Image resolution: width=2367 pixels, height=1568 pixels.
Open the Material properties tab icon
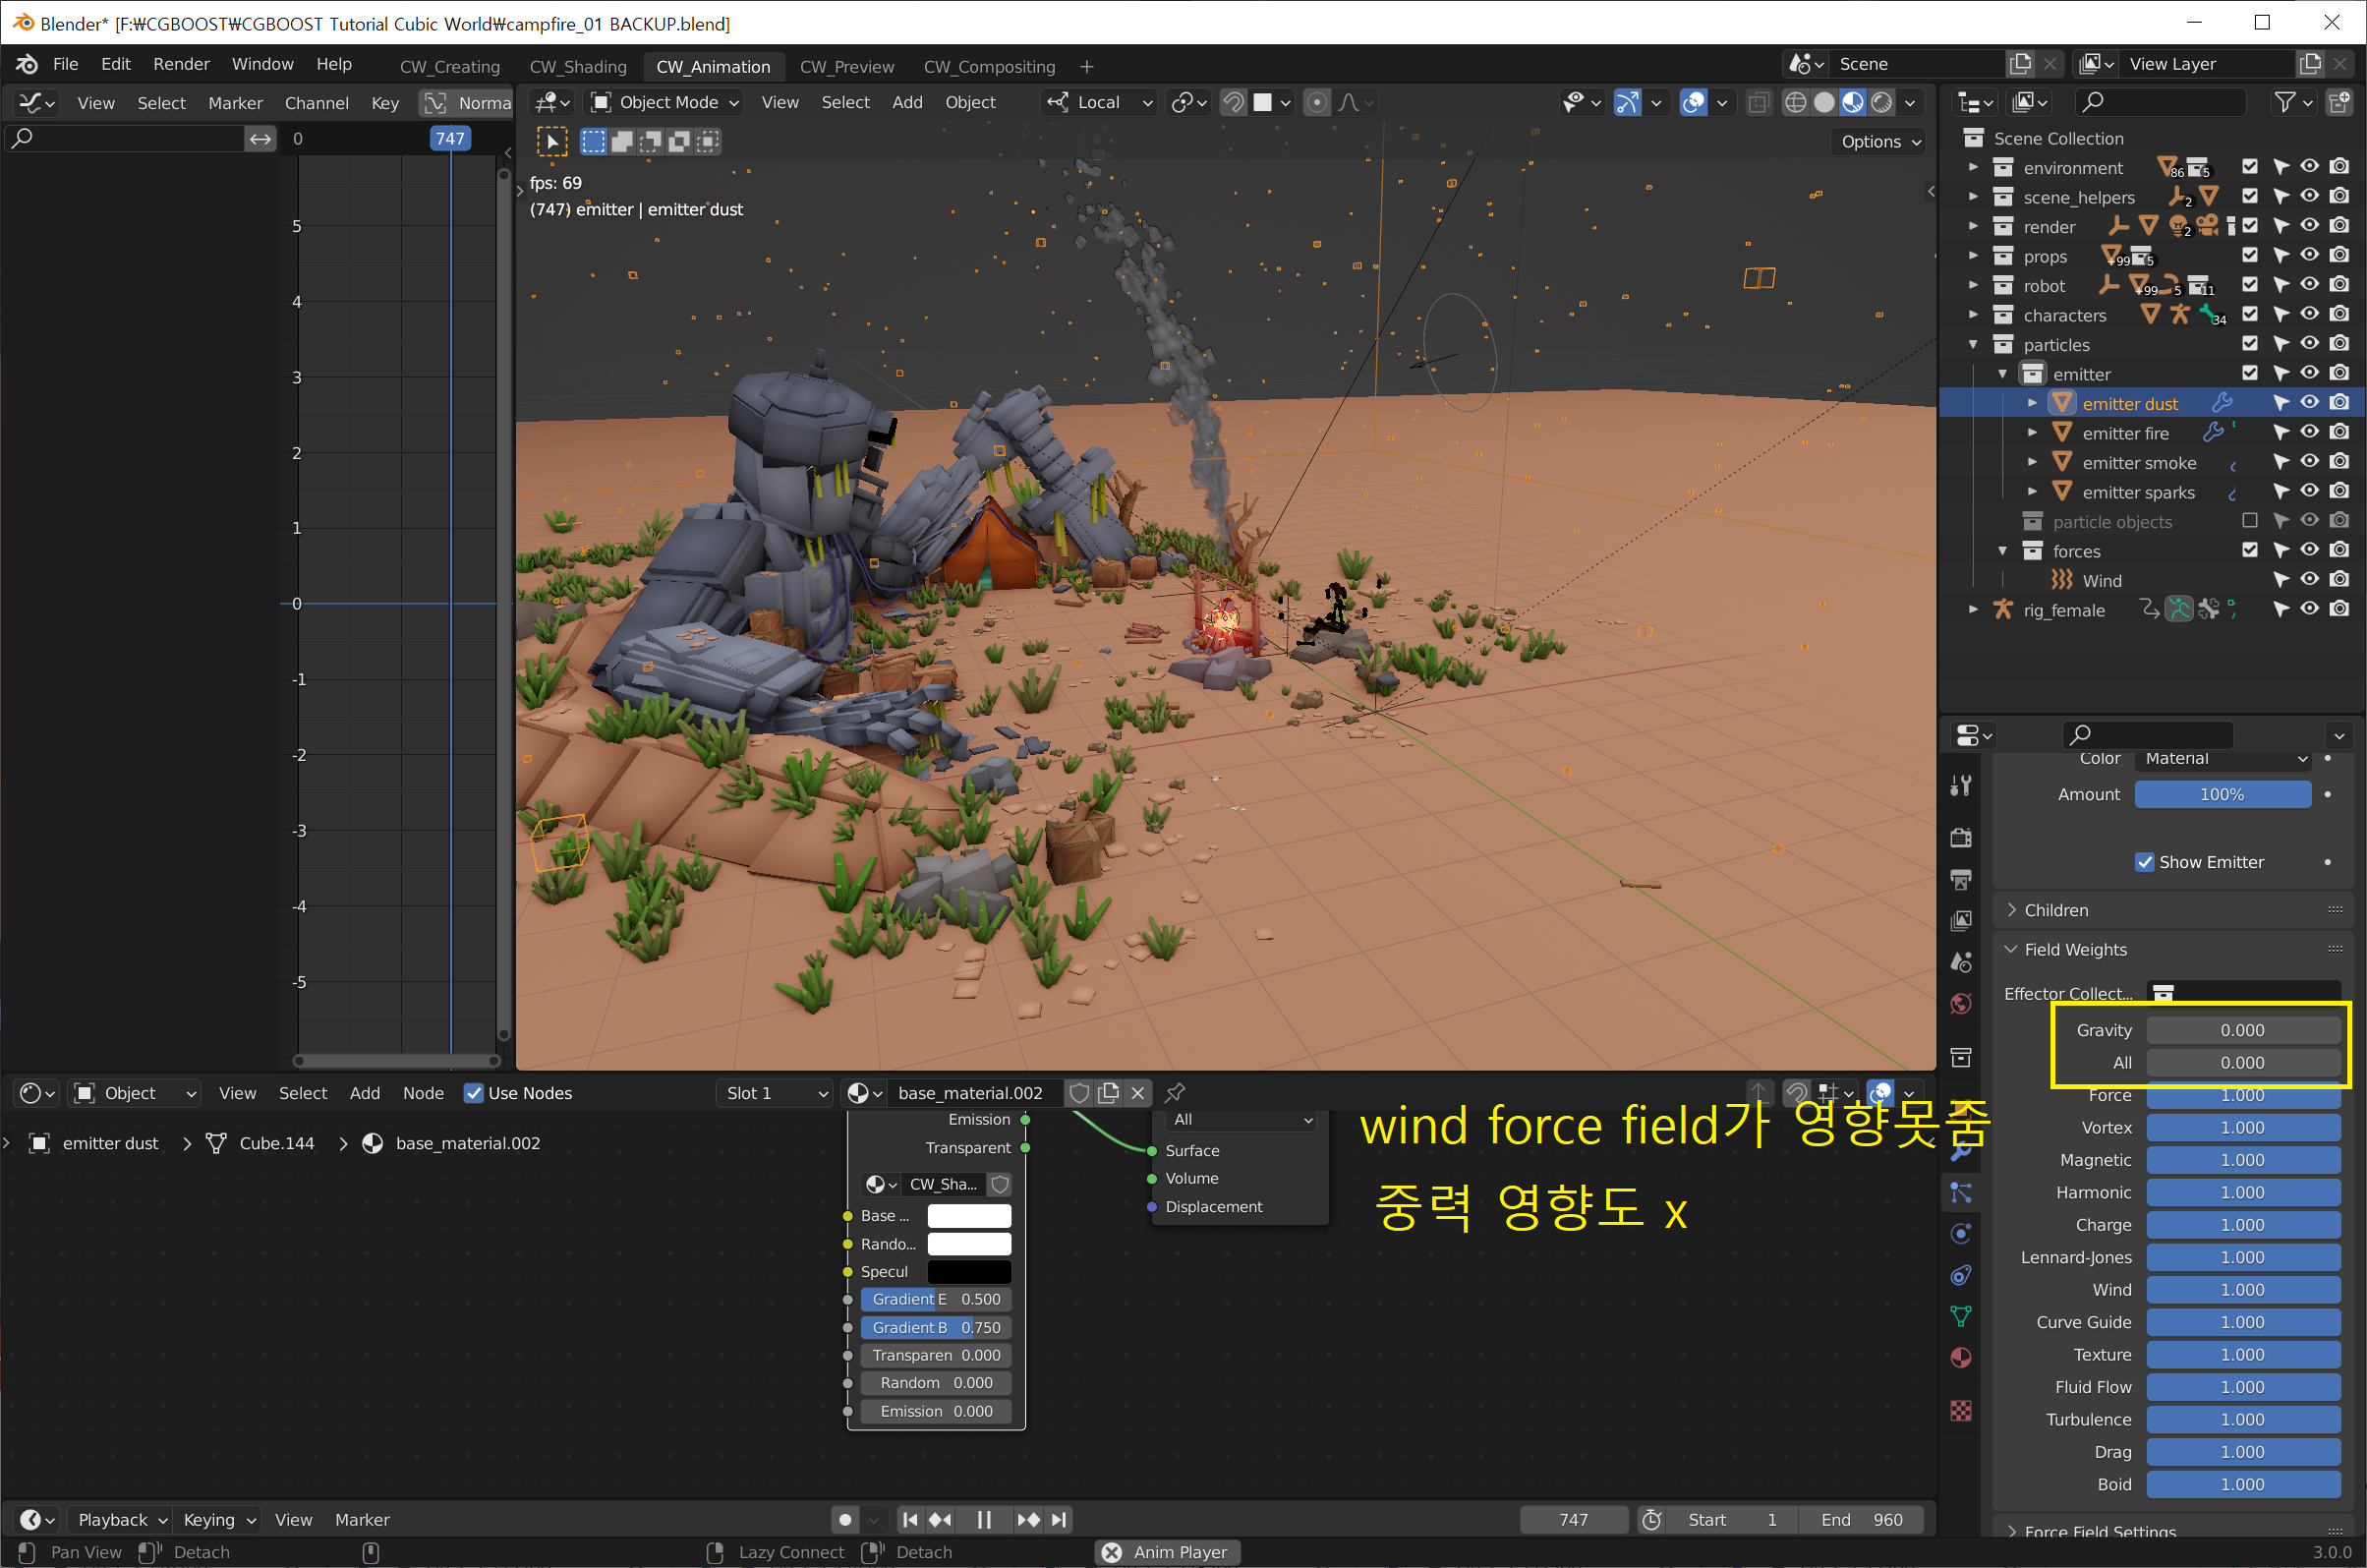[1960, 1357]
